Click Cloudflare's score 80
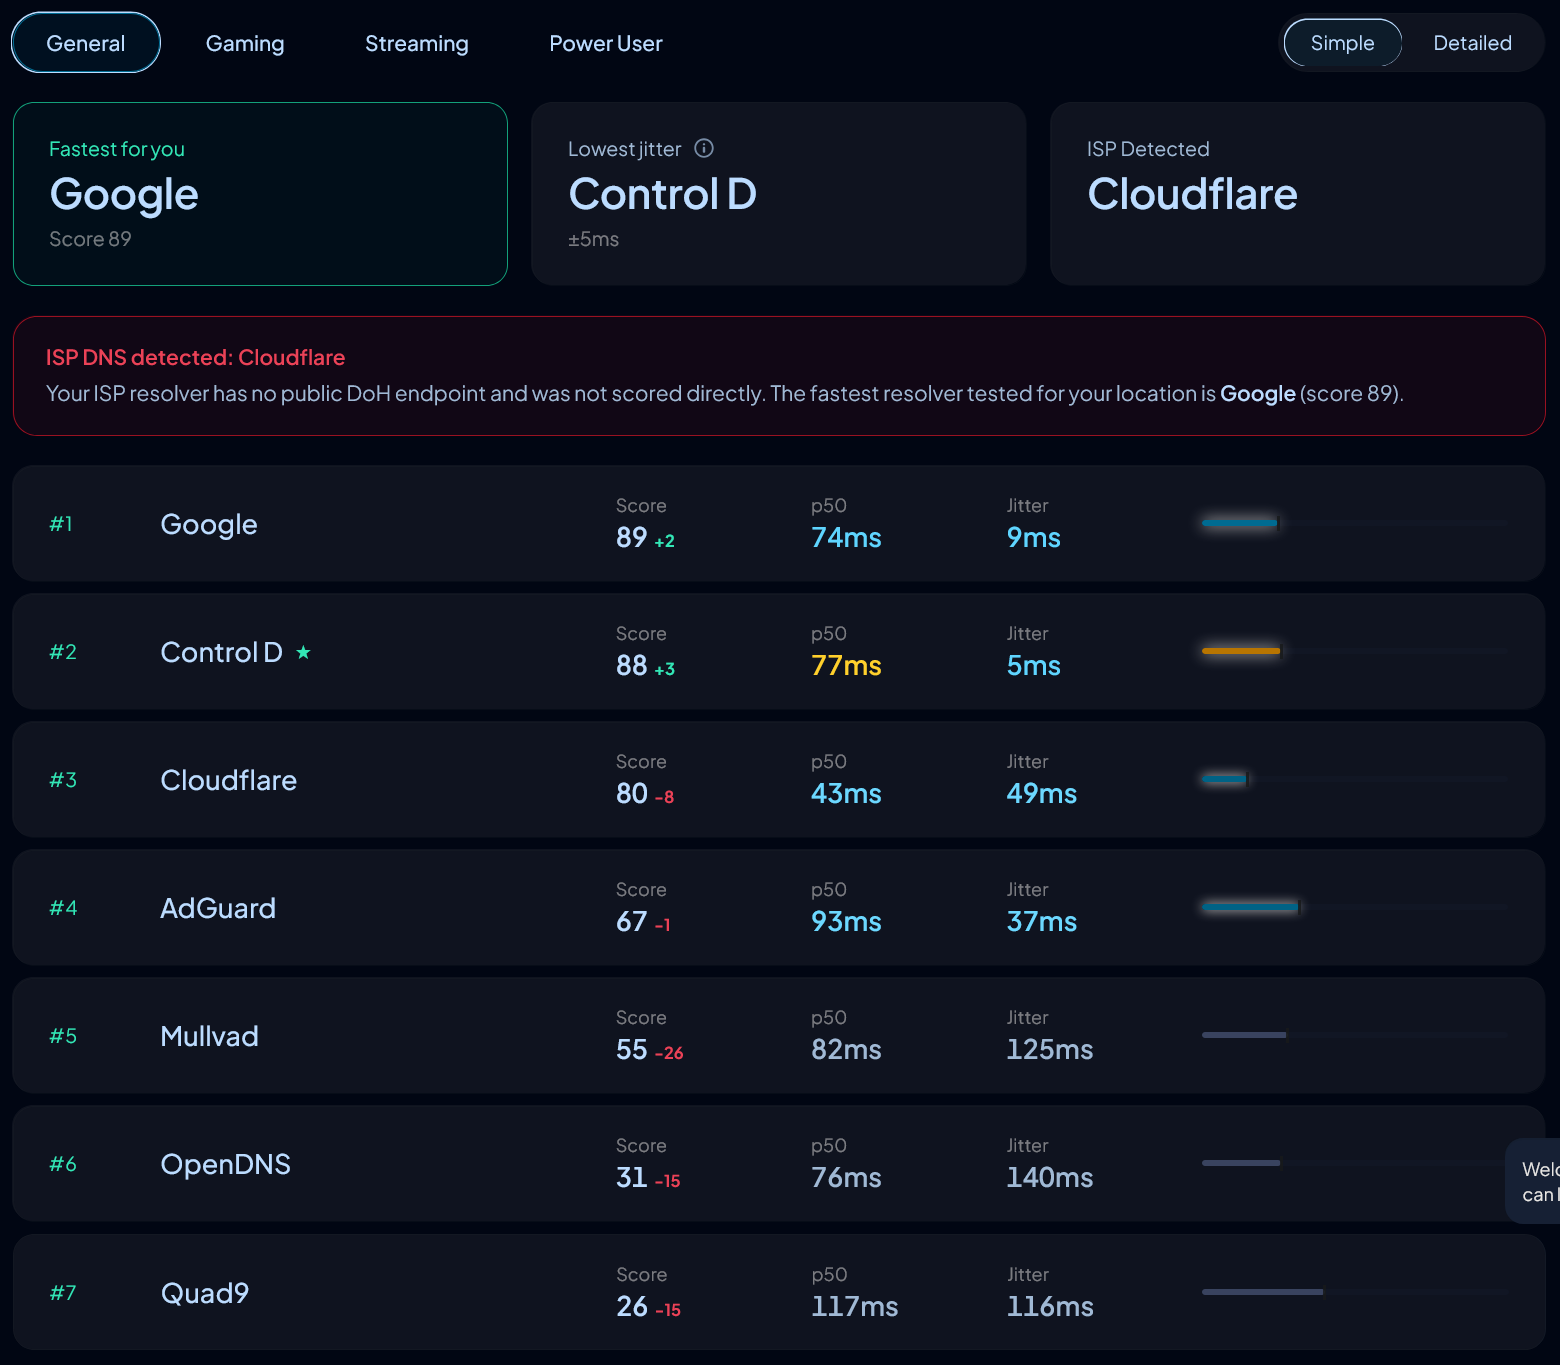1560x1365 pixels. point(632,794)
